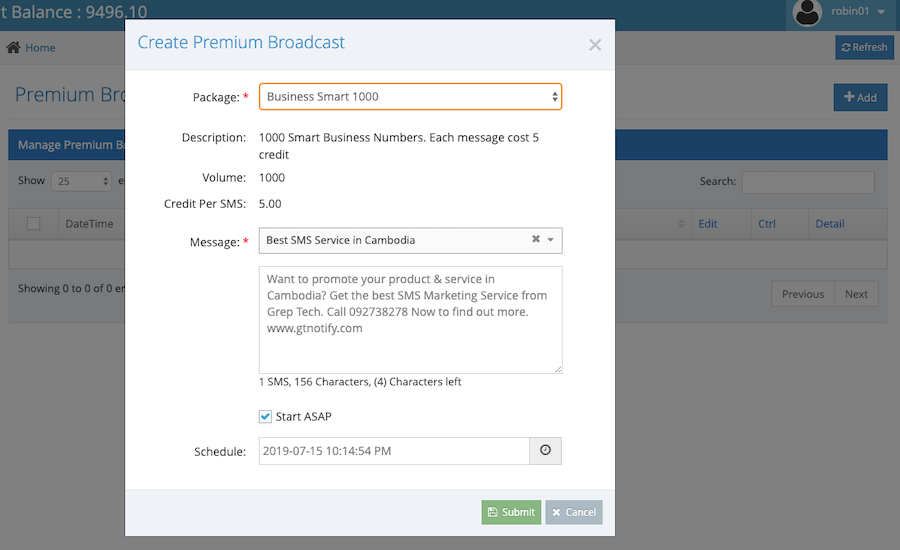Submit the premium broadcast form
Viewport: 900px width, 550px height.
coord(511,512)
